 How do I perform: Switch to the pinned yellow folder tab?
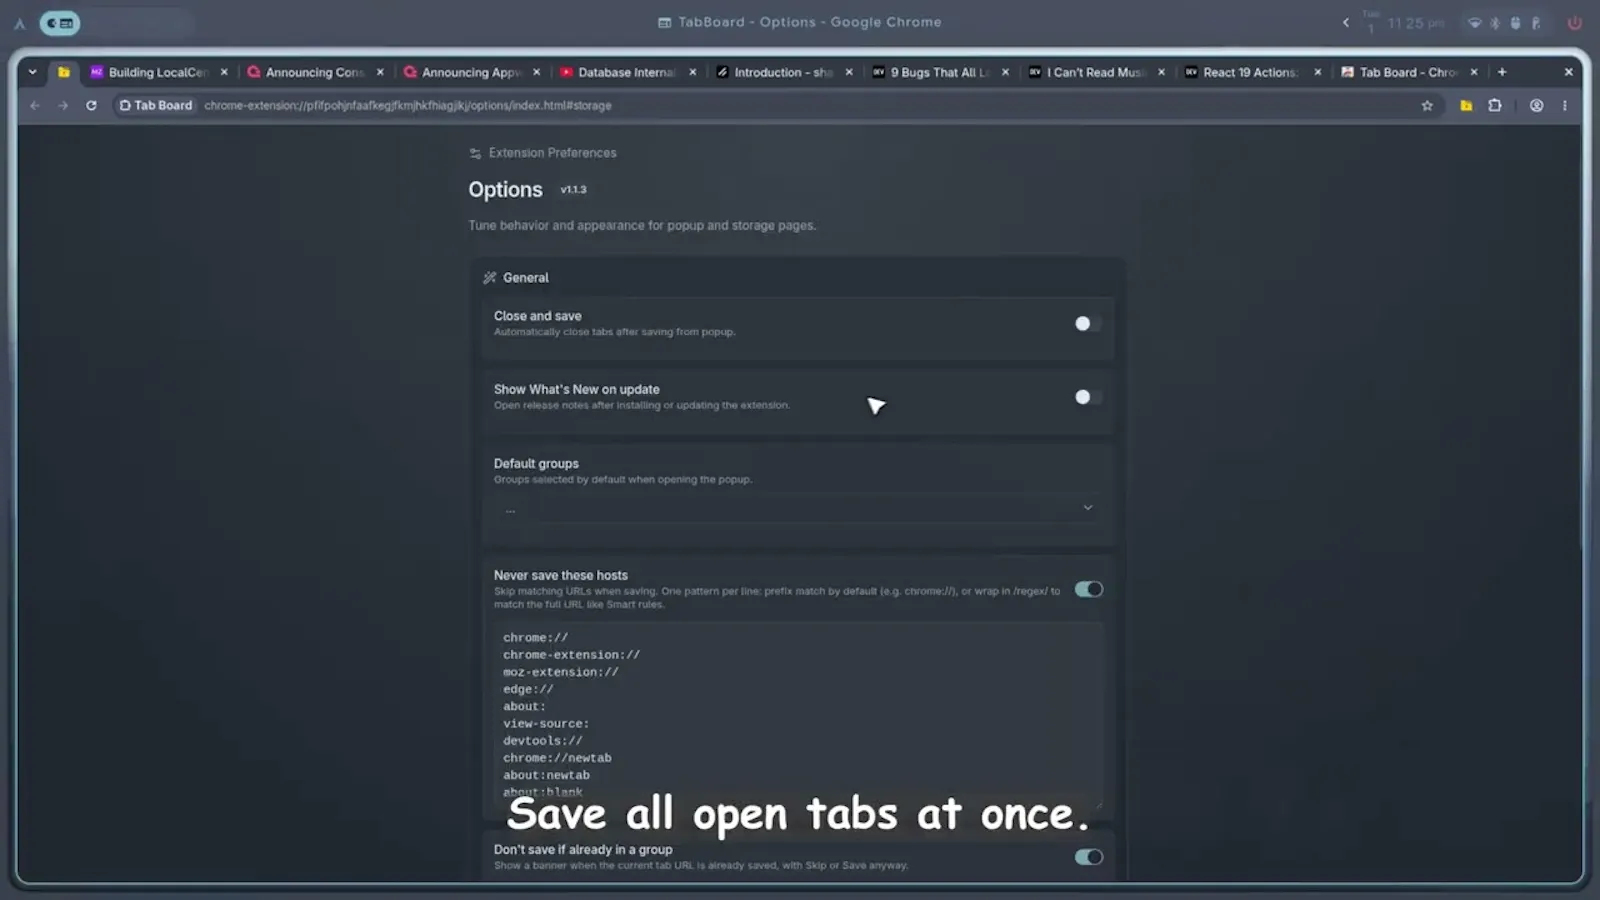tap(63, 72)
